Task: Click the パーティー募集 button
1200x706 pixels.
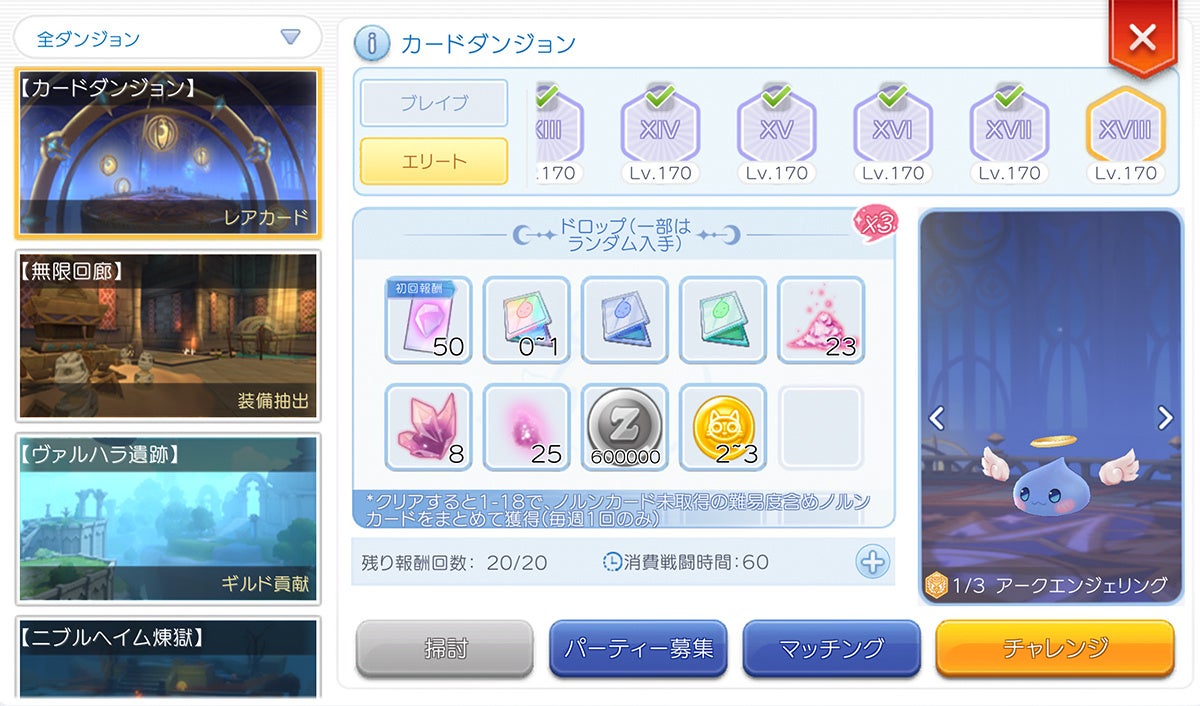Action: coord(638,649)
